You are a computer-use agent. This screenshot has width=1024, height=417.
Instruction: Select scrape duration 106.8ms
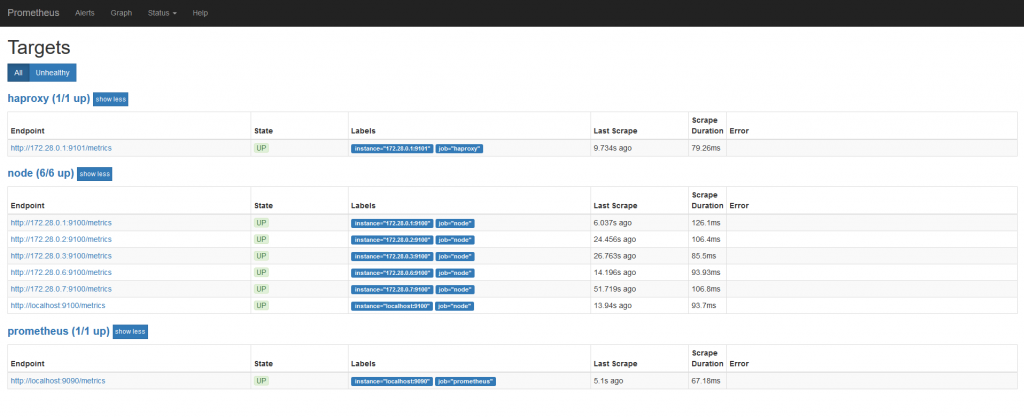click(704, 289)
